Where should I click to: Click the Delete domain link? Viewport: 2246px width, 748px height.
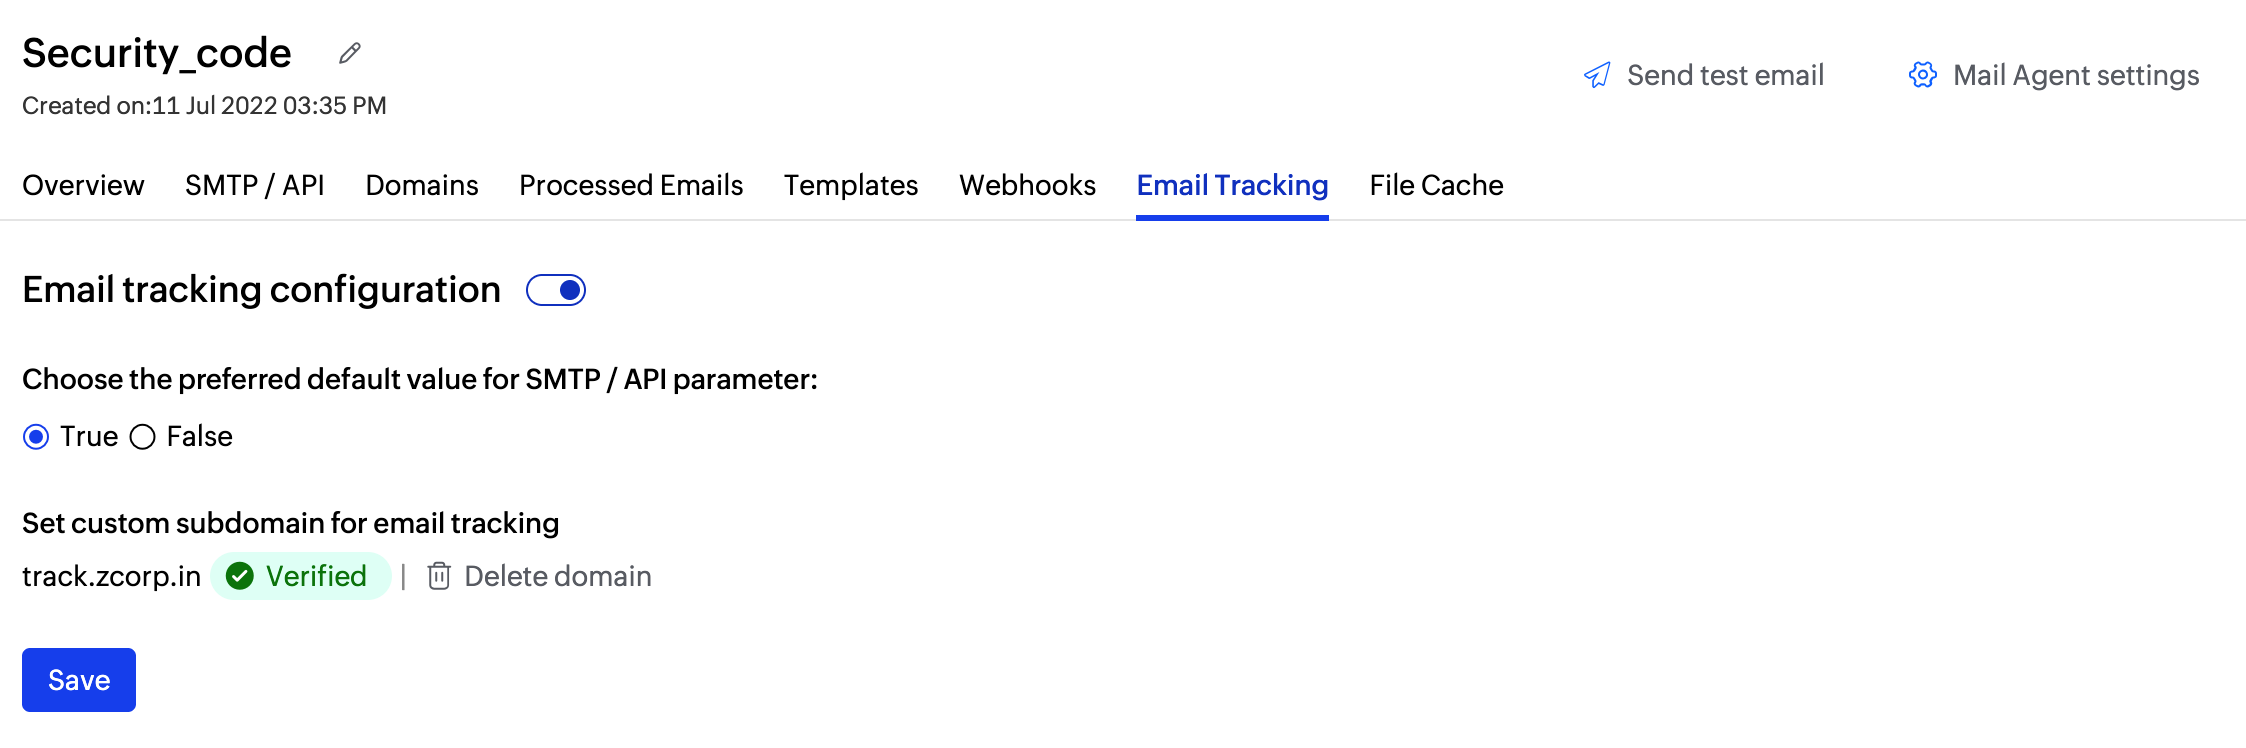point(557,576)
